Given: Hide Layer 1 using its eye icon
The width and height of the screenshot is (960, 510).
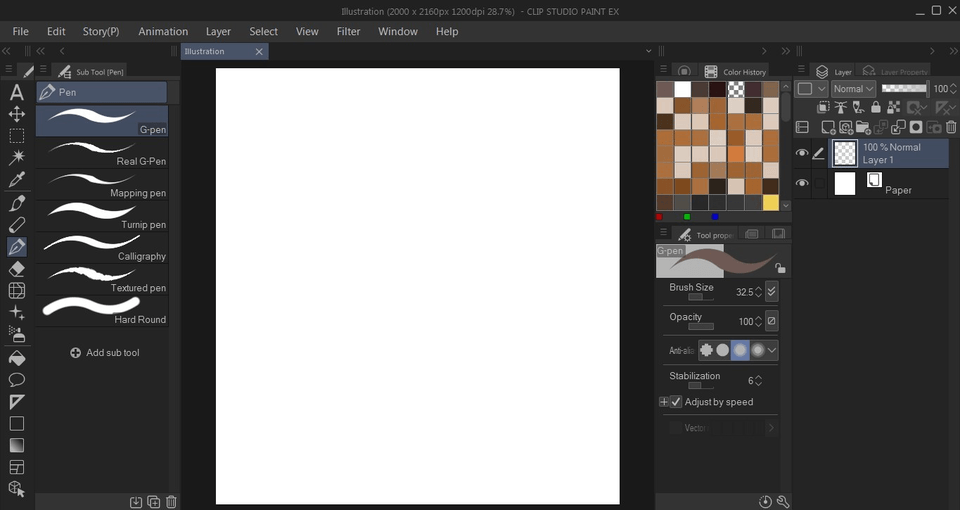Looking at the screenshot, I should point(801,153).
